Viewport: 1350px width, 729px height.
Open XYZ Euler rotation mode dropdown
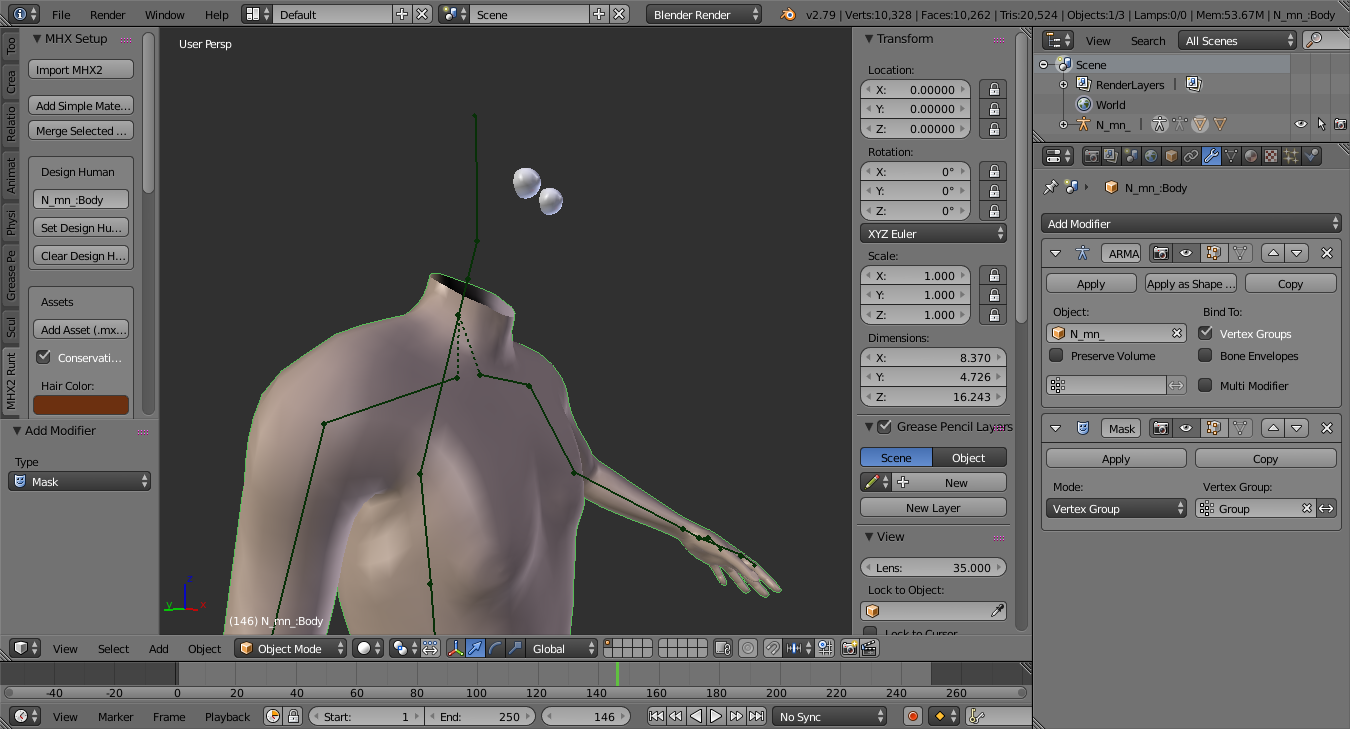[x=933, y=233]
